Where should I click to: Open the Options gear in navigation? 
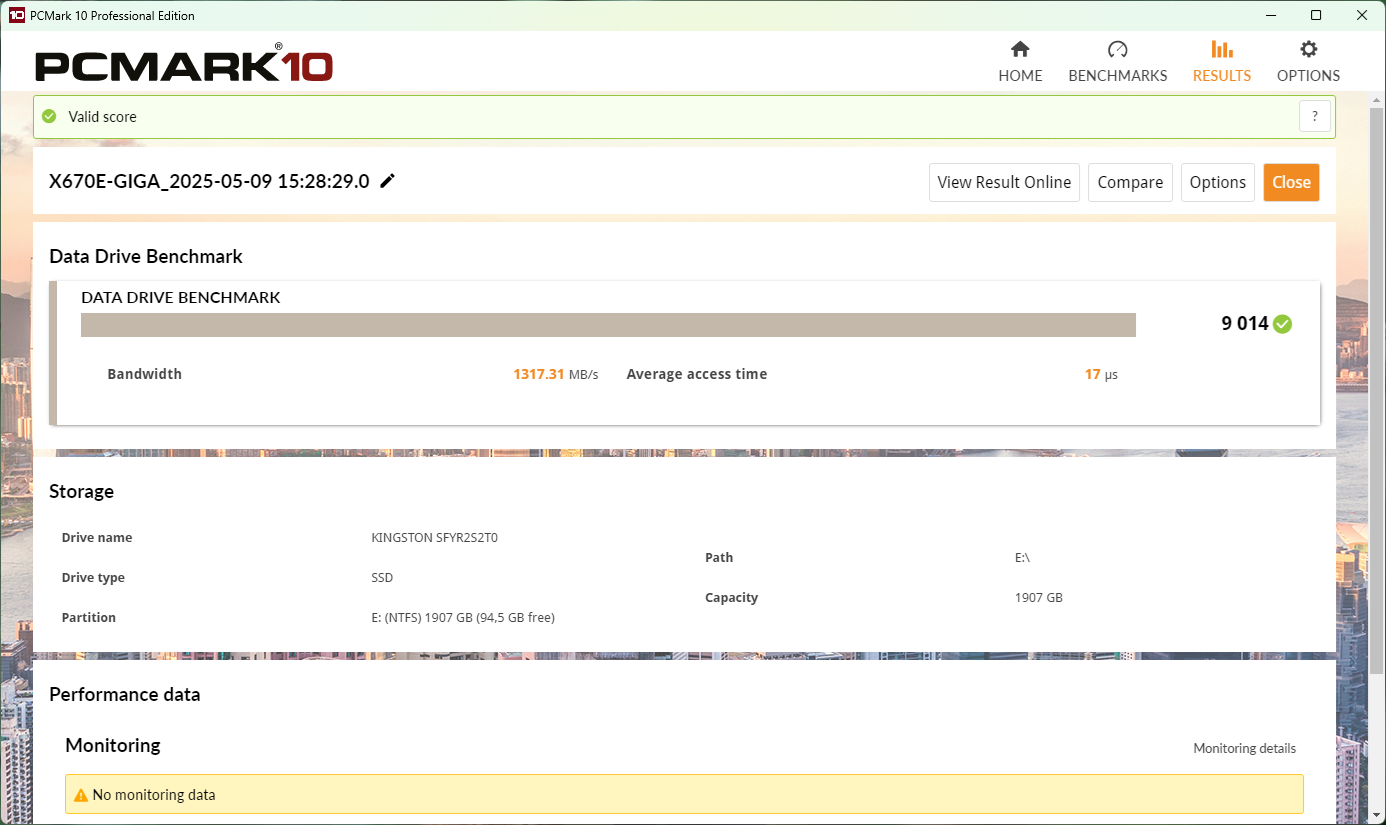coord(1308,62)
